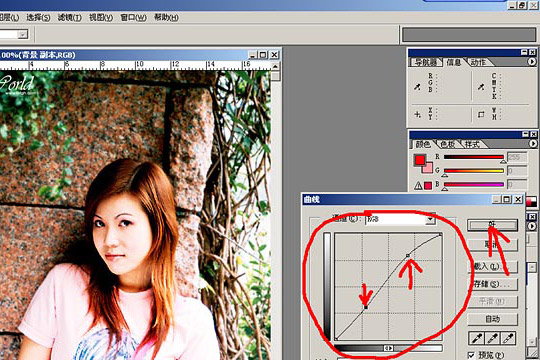Switch to the 导航器 navigator tab
Screen dimensions: 540x360
click(426, 62)
